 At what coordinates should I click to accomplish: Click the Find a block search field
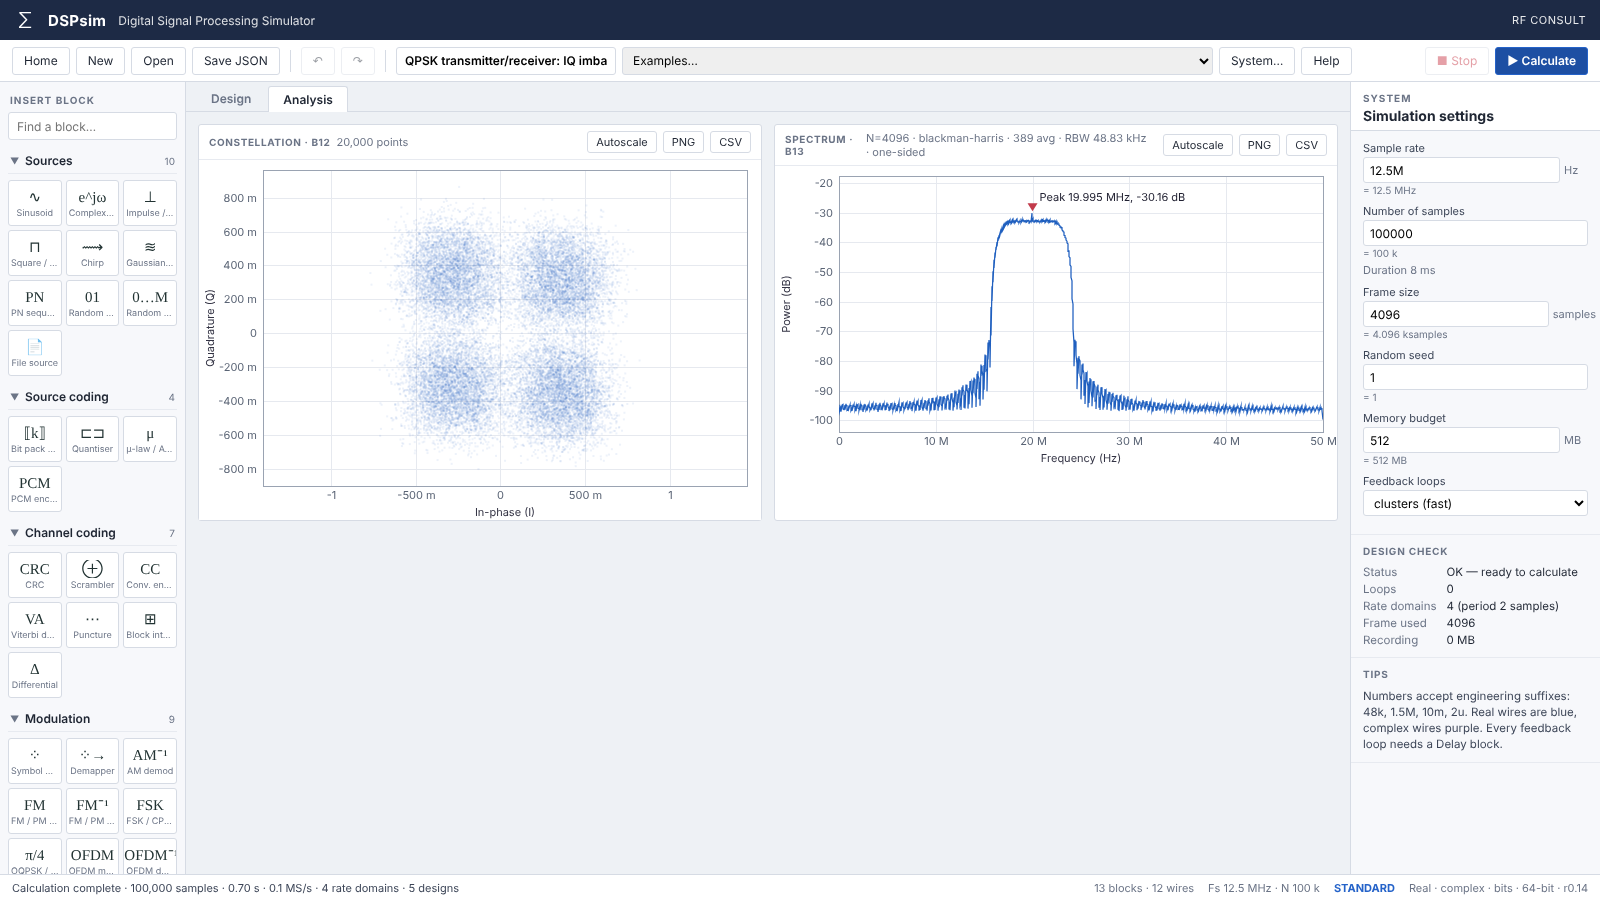tap(92, 126)
